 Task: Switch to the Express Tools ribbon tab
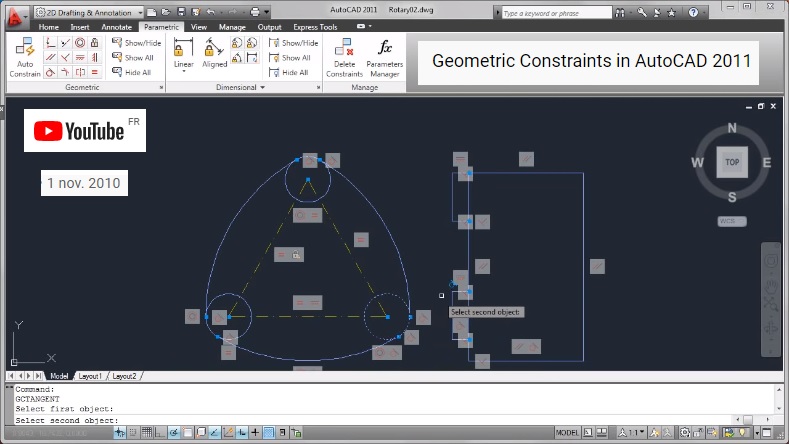click(x=315, y=27)
